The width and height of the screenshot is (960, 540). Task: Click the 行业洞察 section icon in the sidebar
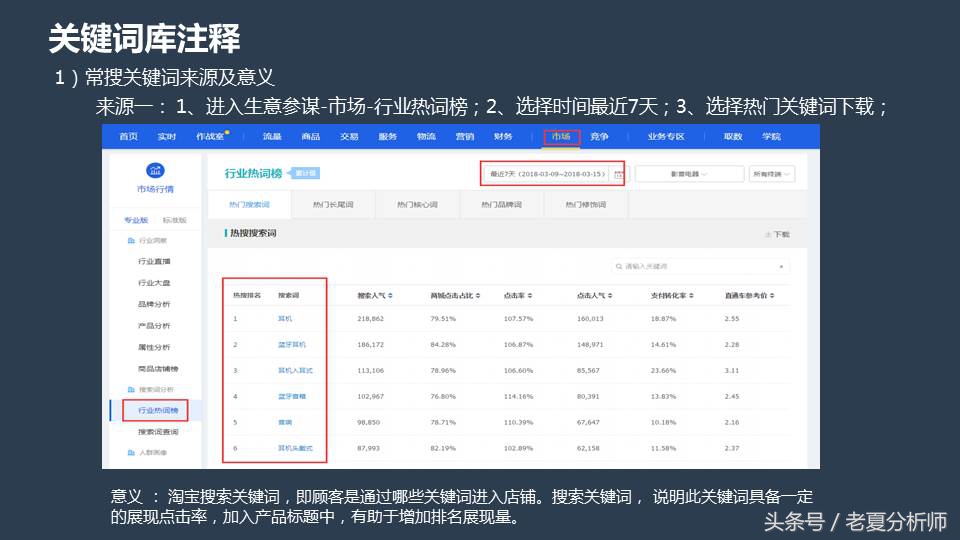coord(130,241)
